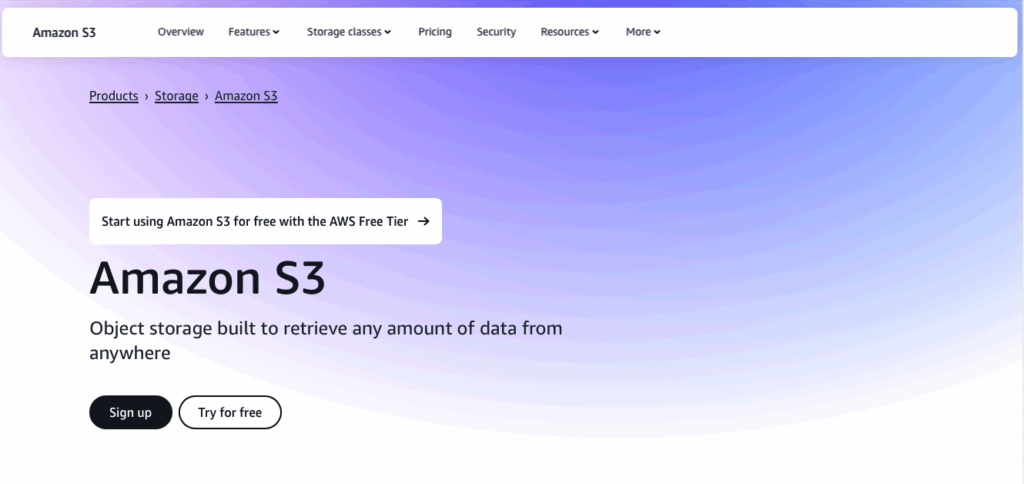Expand the Features dropdown menu
Viewport: 1024px width, 484px height.
tap(253, 31)
